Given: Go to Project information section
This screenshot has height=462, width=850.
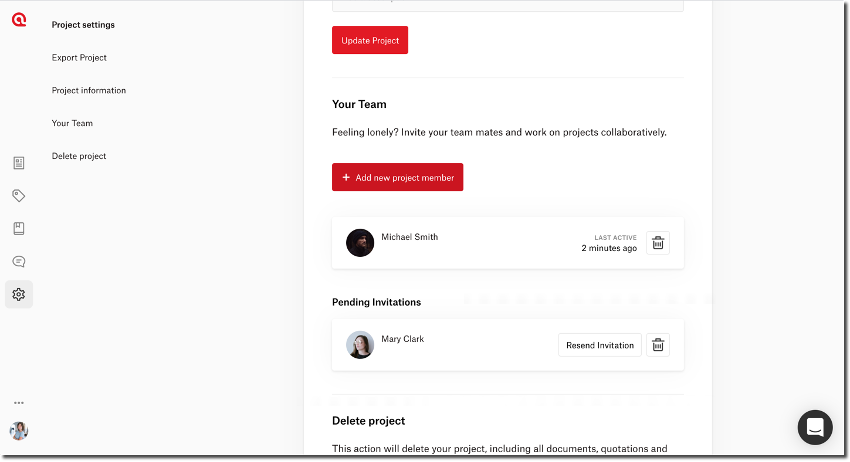Looking at the screenshot, I should (x=89, y=91).
